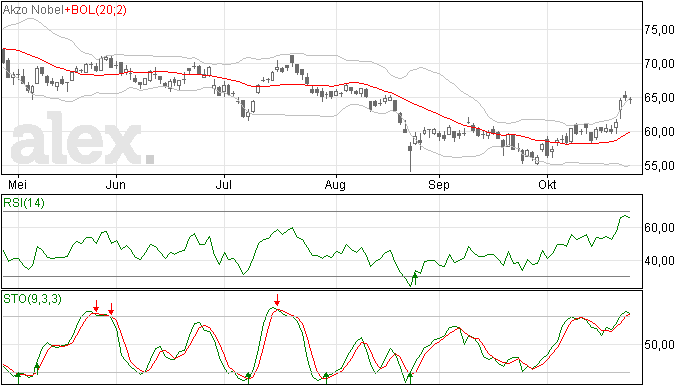
Task: Click the 60,00 value on RSI axis
Action: coord(659,228)
